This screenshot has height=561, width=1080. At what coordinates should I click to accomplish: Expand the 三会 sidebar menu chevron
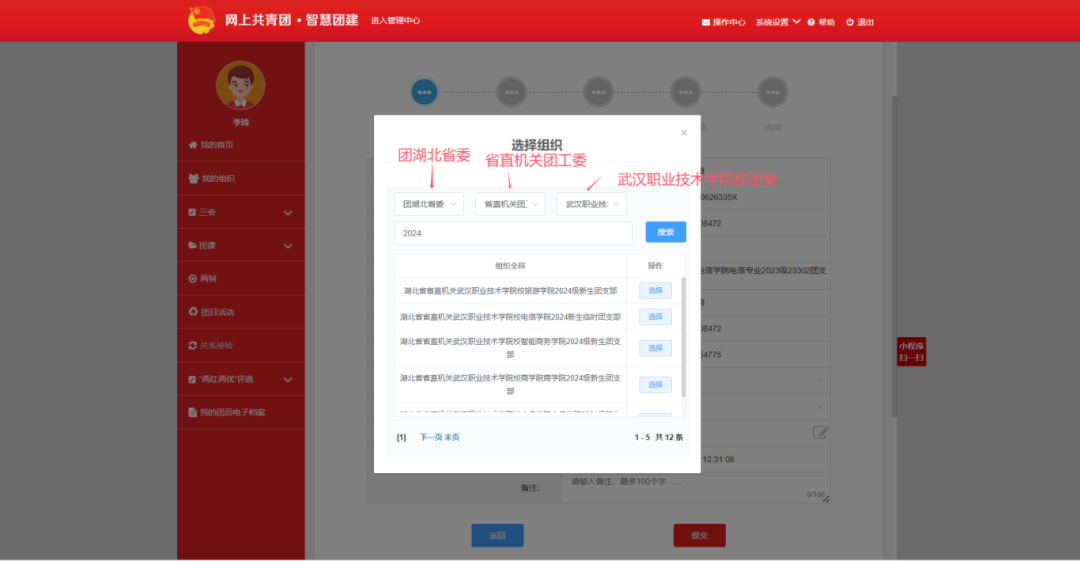point(288,213)
